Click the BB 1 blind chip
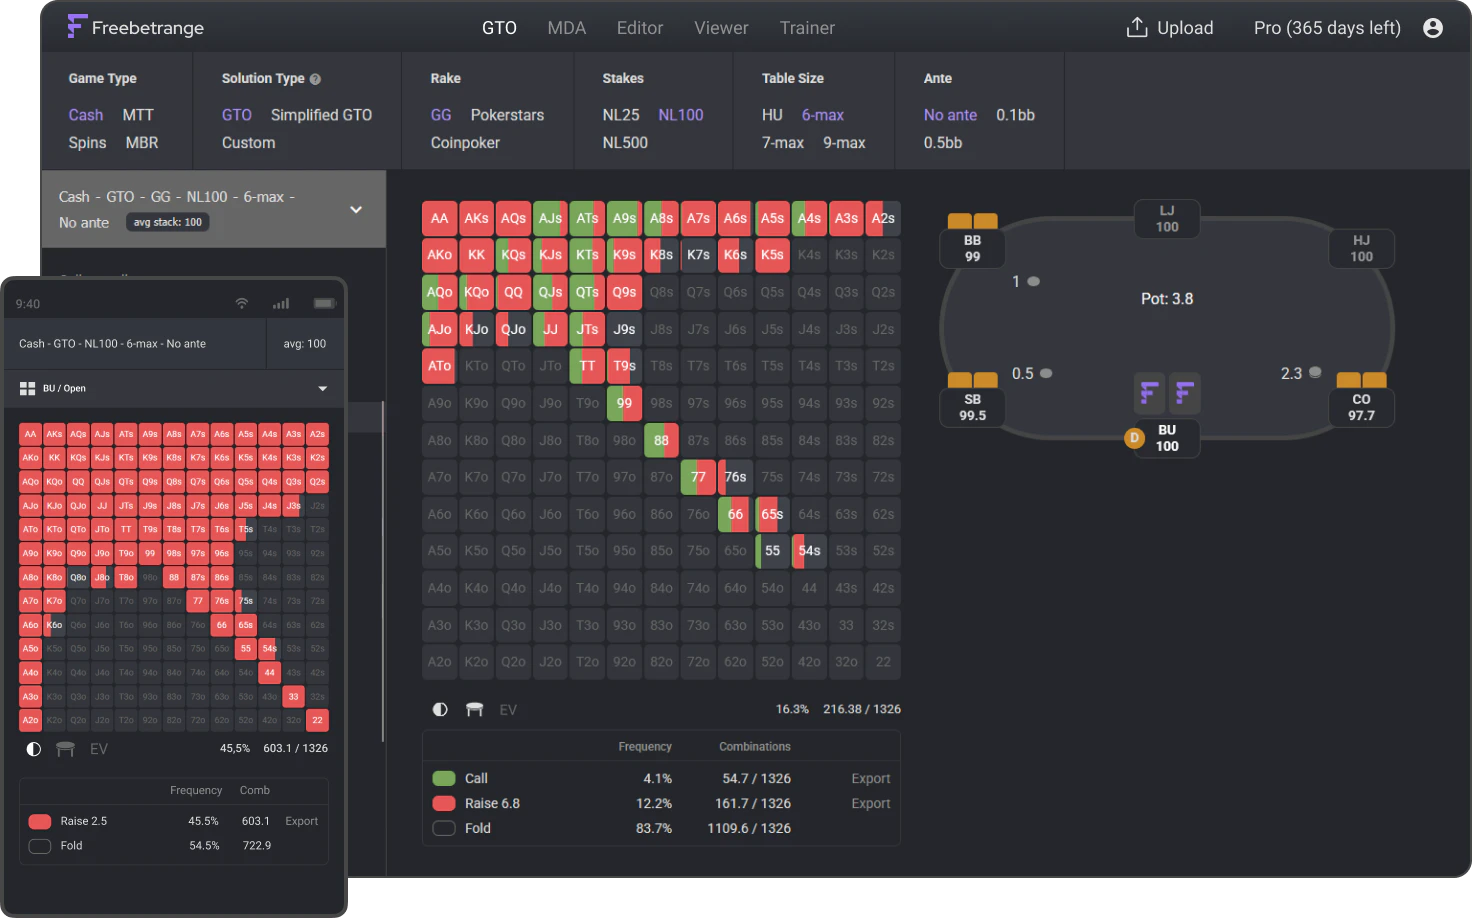Image resolution: width=1472 pixels, height=918 pixels. 1034,281
